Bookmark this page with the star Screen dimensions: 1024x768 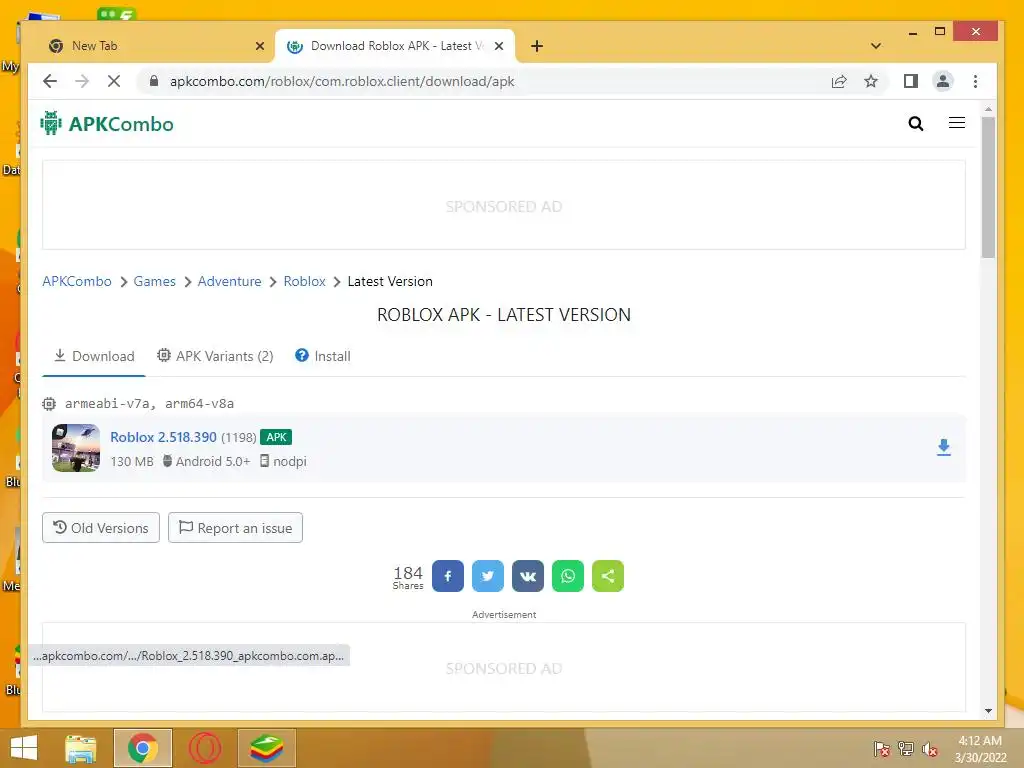(871, 81)
